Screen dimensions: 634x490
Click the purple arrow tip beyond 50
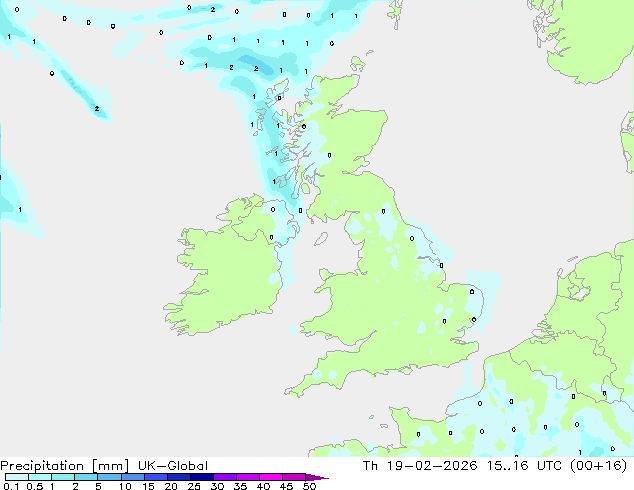[317, 477]
